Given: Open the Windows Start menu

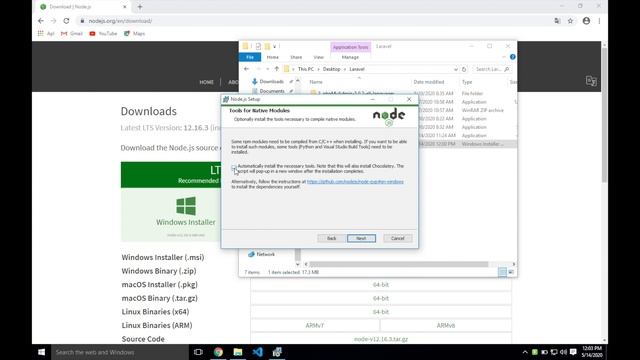Looking at the screenshot, I should click(x=41, y=352).
